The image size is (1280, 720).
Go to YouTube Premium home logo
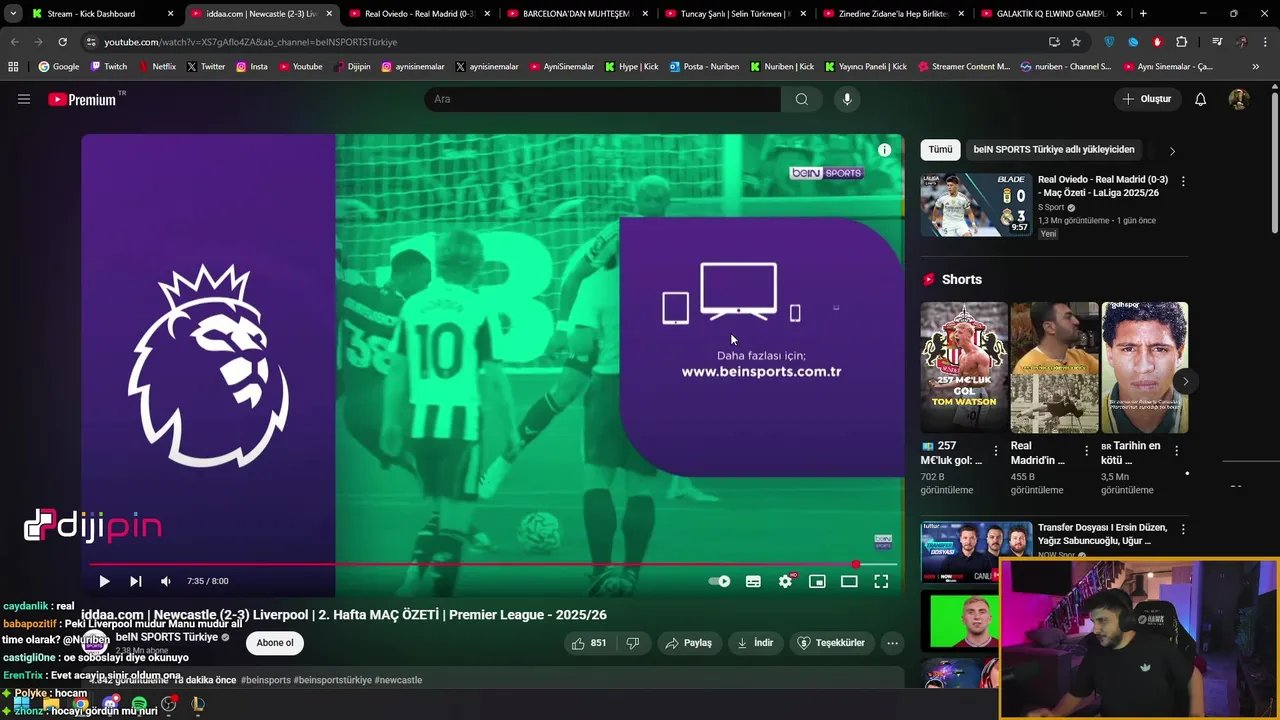pyautogui.click(x=85, y=99)
